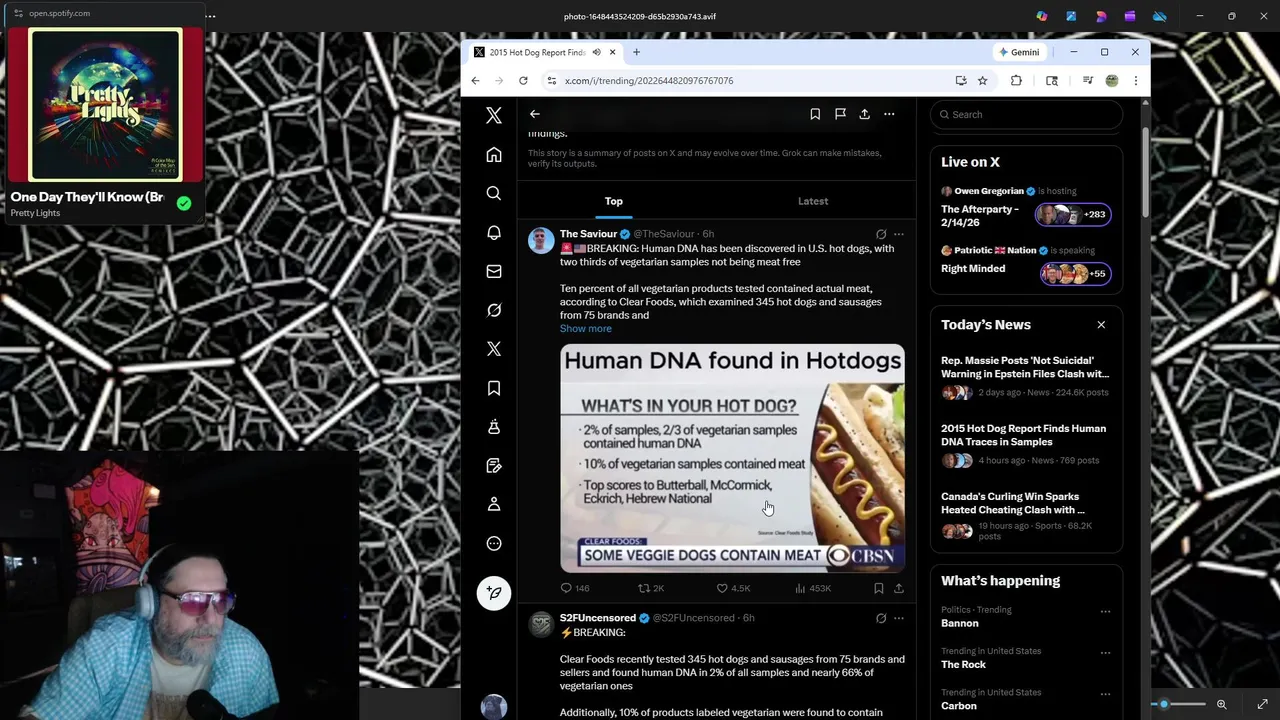The width and height of the screenshot is (1280, 720).
Task: Expand The Saviour post with Show more
Action: coord(586,329)
